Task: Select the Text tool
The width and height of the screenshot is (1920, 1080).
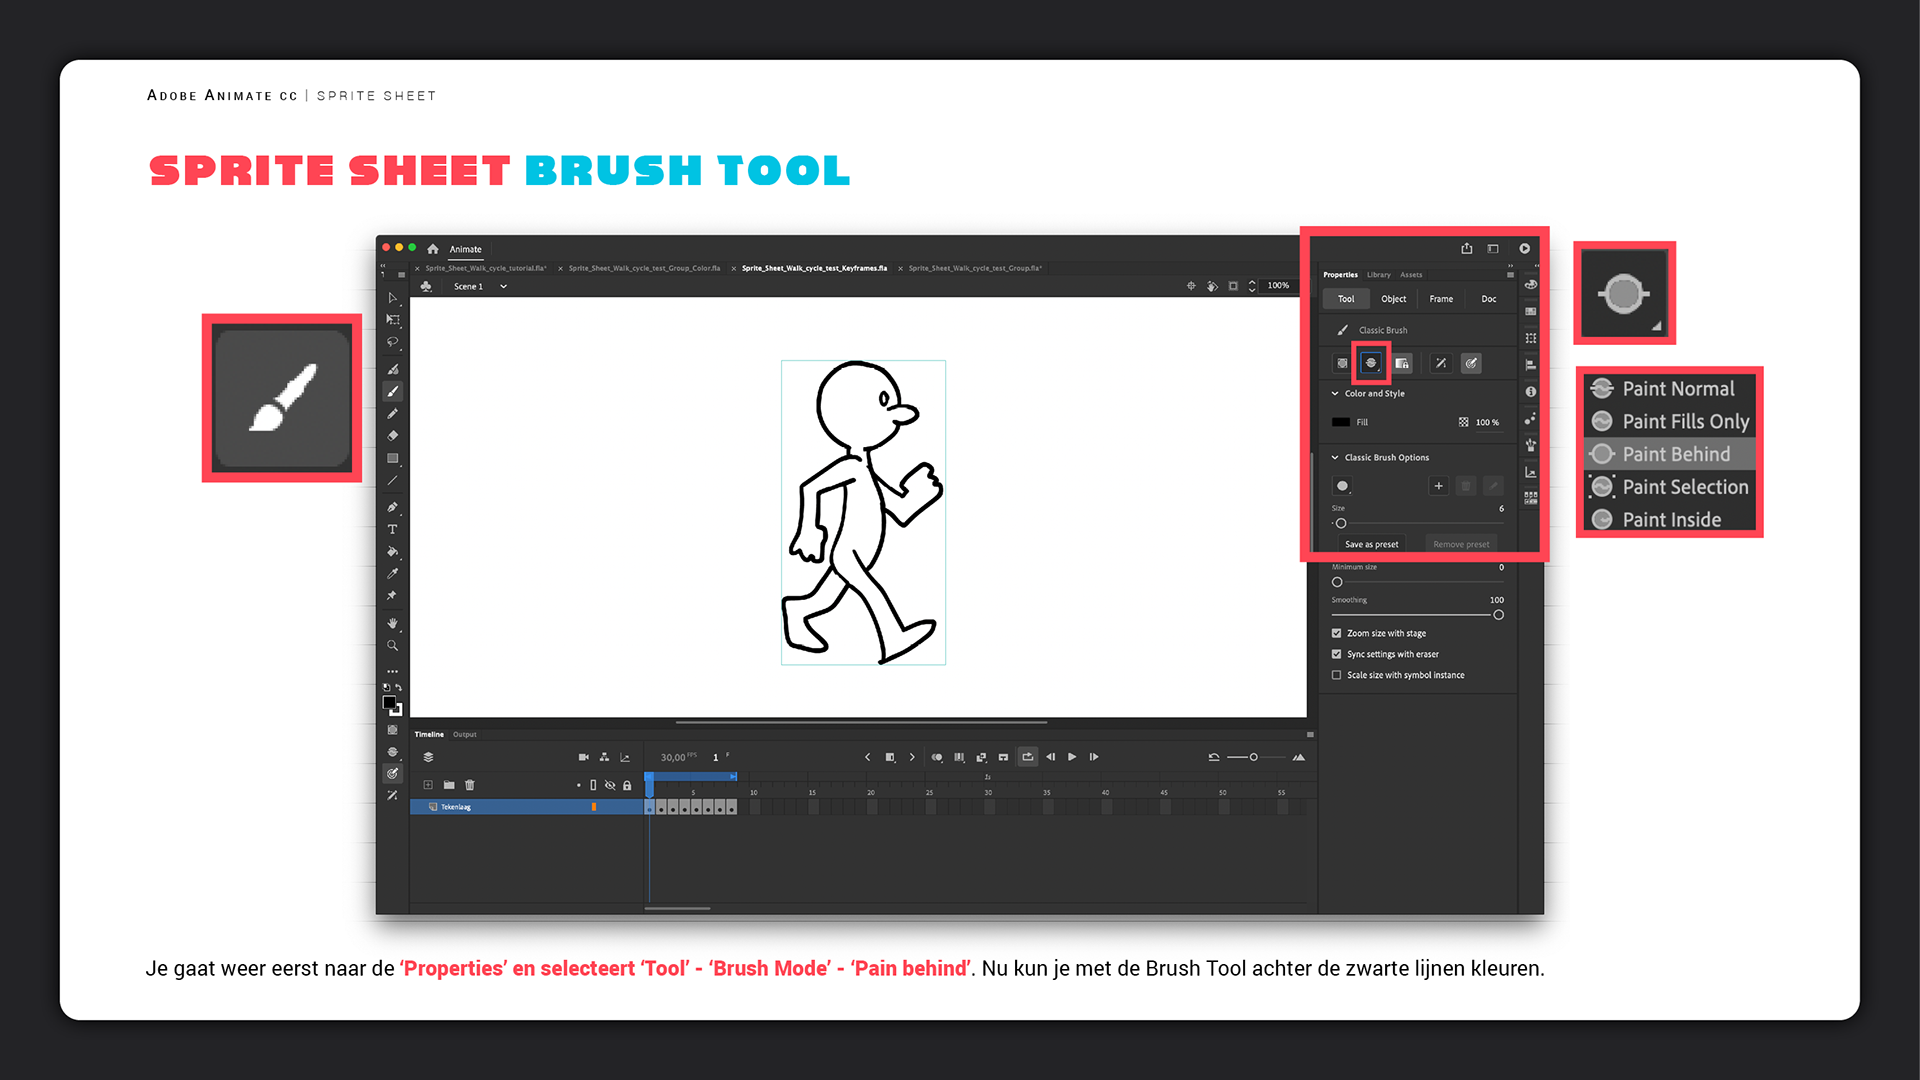Action: coord(393,530)
